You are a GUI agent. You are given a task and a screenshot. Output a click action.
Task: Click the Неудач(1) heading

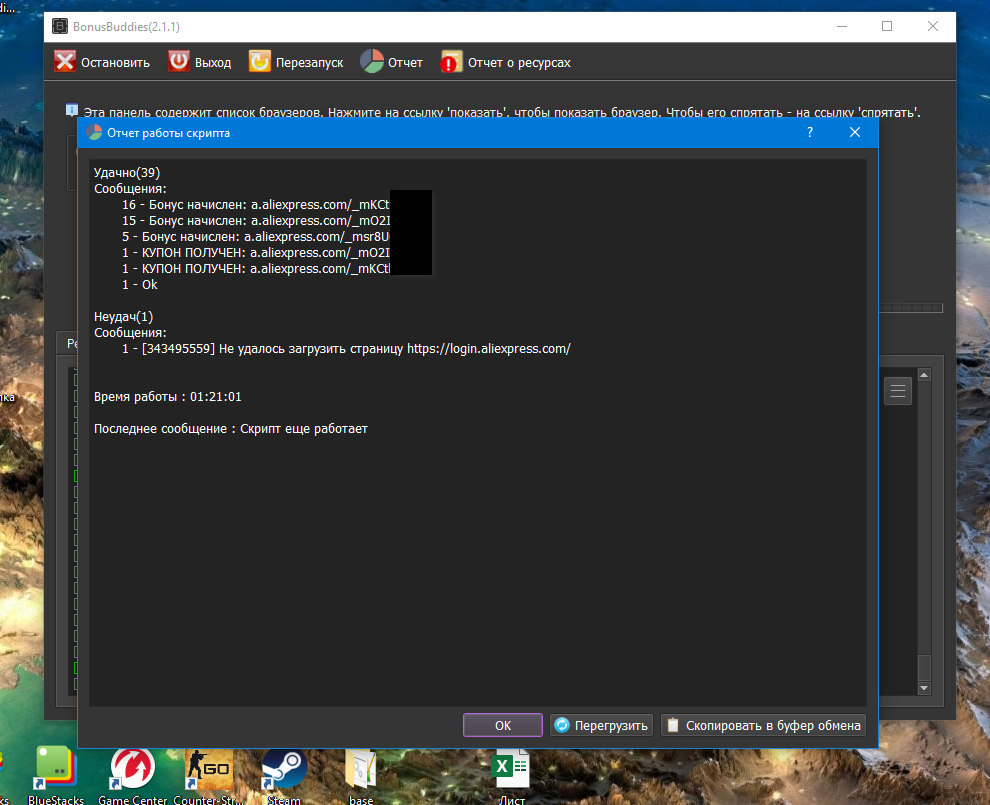click(123, 316)
